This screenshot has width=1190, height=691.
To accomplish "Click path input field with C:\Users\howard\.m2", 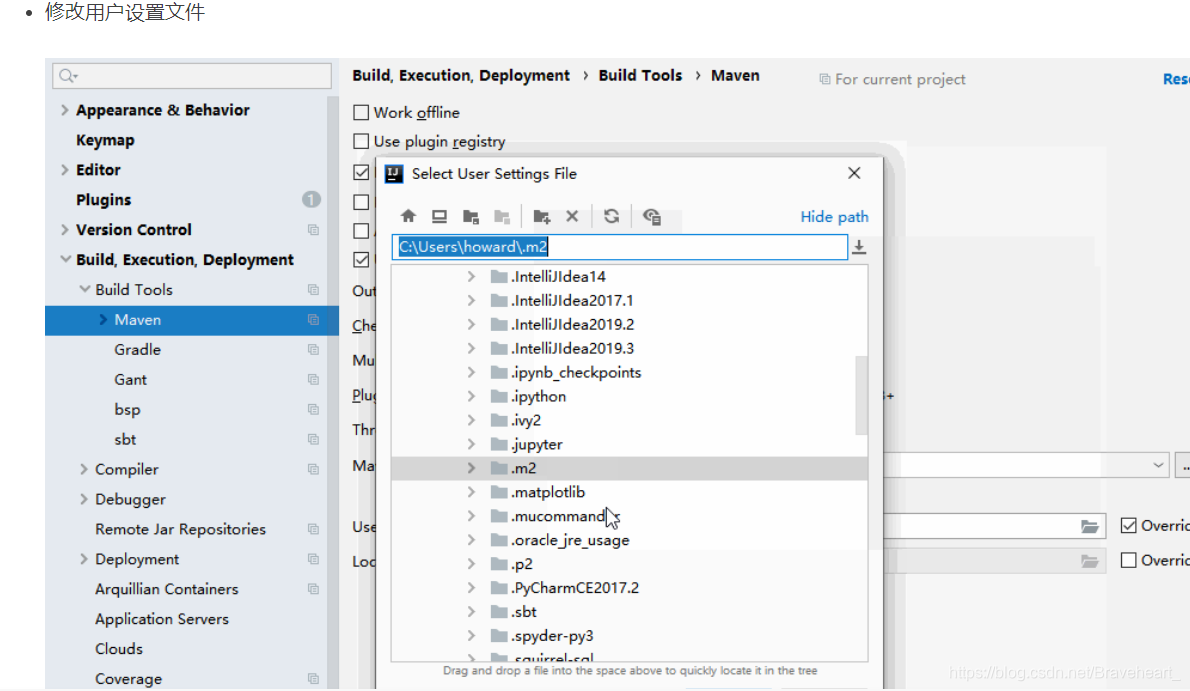I will 619,247.
